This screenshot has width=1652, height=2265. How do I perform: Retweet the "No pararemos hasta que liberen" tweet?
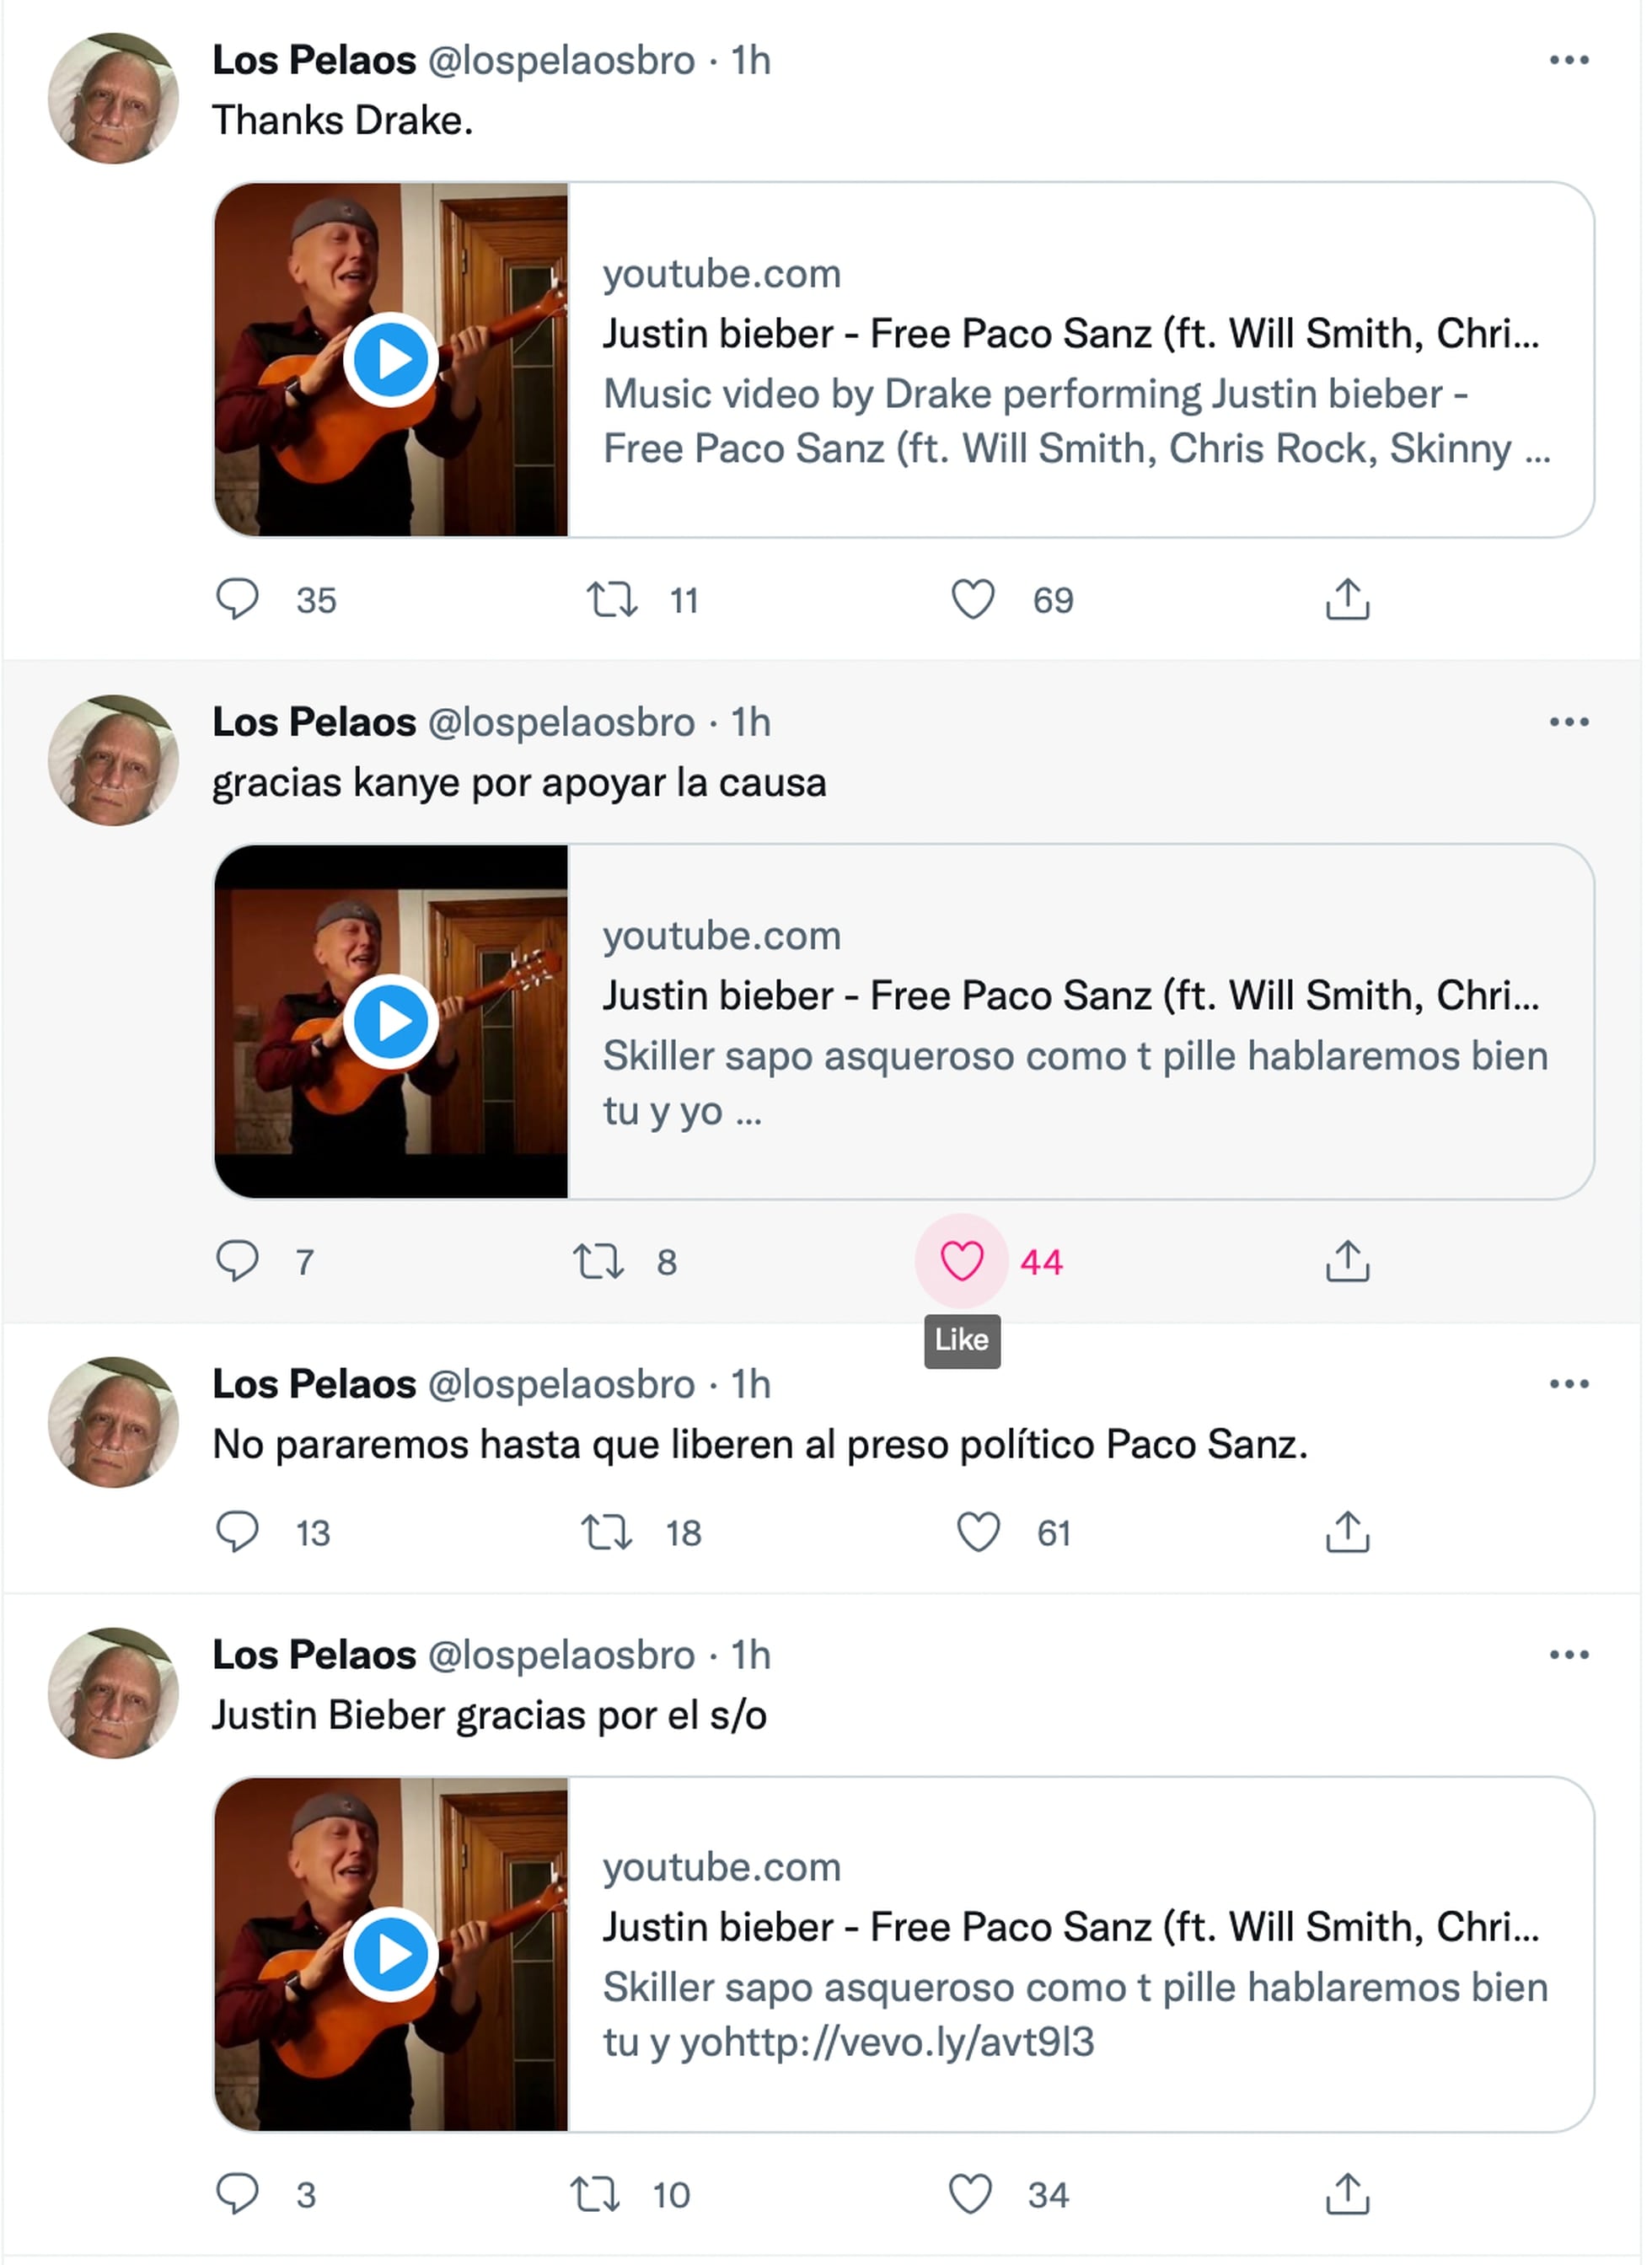coord(607,1532)
